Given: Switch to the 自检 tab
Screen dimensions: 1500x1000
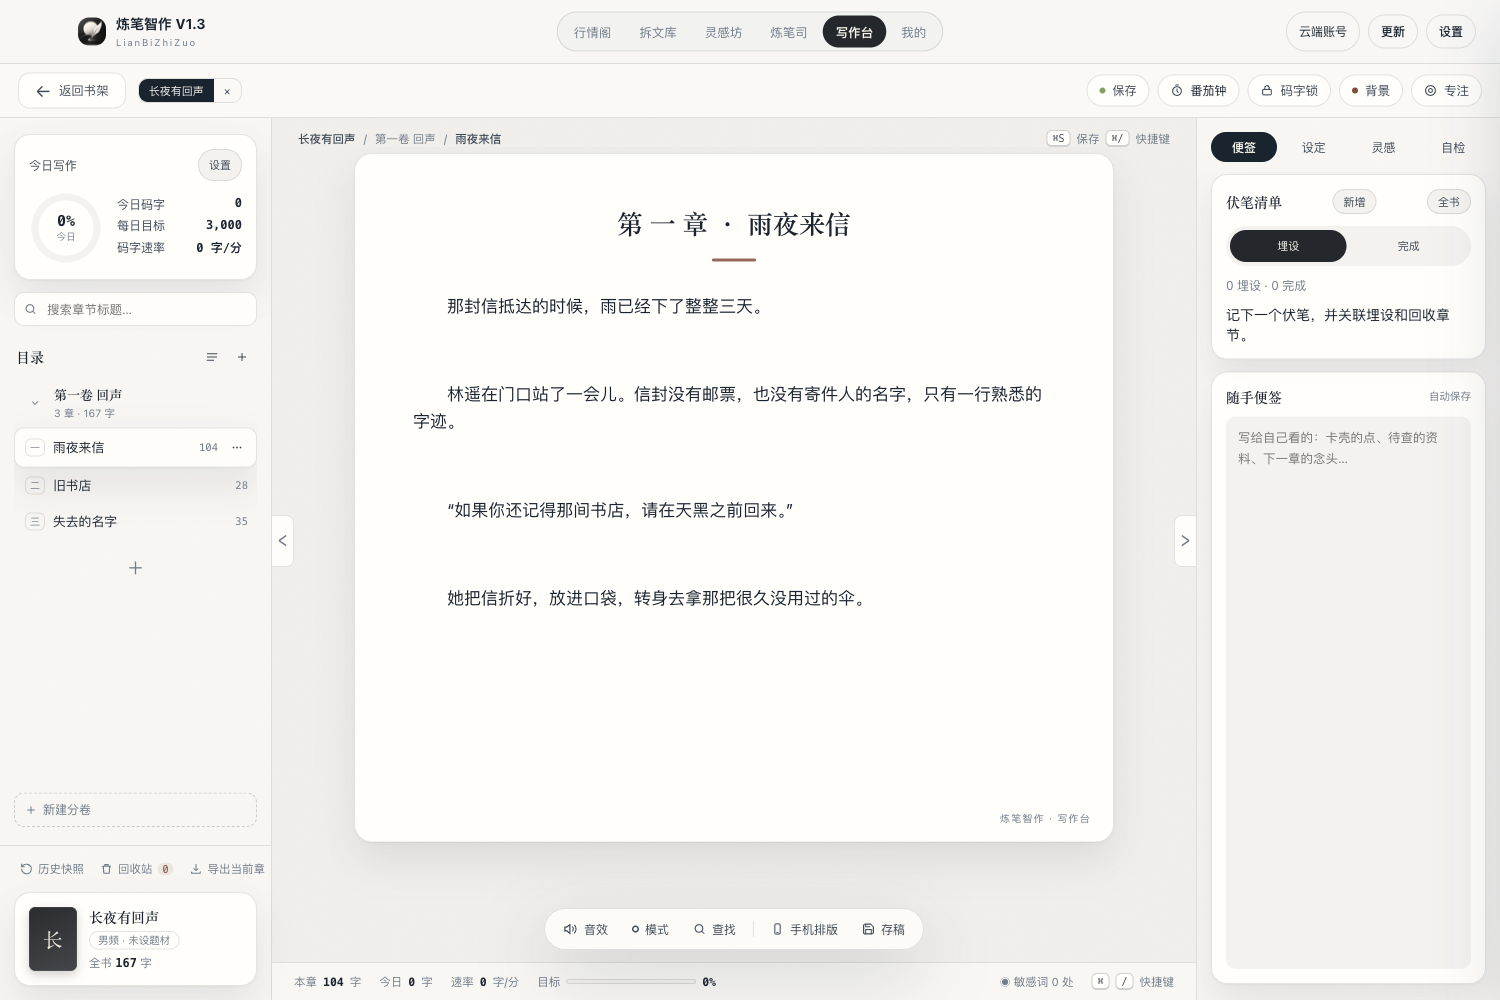Looking at the screenshot, I should pos(1453,147).
